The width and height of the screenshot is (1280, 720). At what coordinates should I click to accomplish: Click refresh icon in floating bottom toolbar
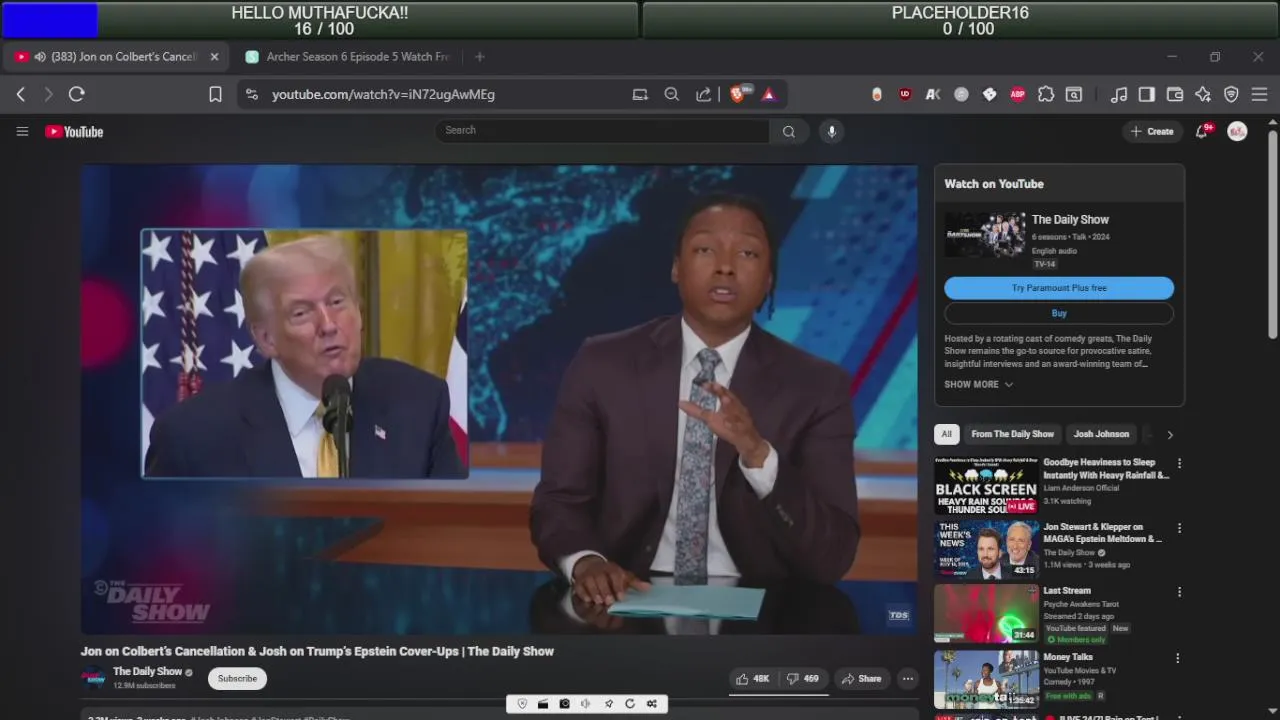(x=630, y=704)
